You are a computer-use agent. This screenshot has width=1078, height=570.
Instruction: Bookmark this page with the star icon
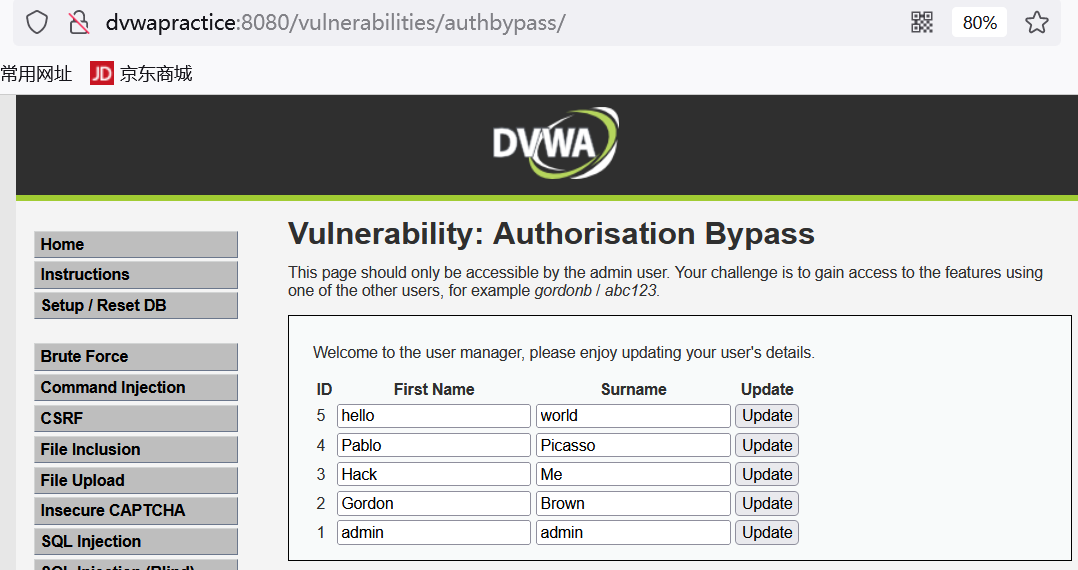[1037, 22]
